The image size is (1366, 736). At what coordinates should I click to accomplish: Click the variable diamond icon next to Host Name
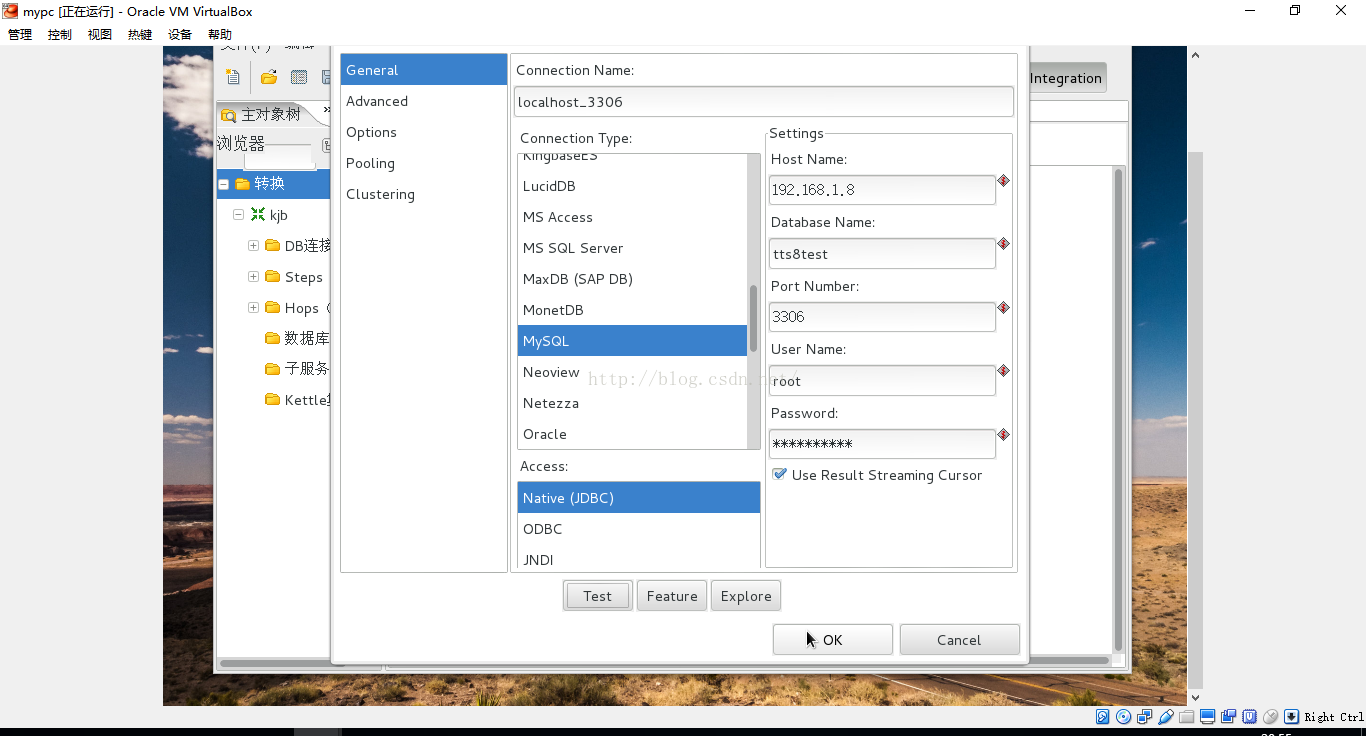tap(1003, 181)
